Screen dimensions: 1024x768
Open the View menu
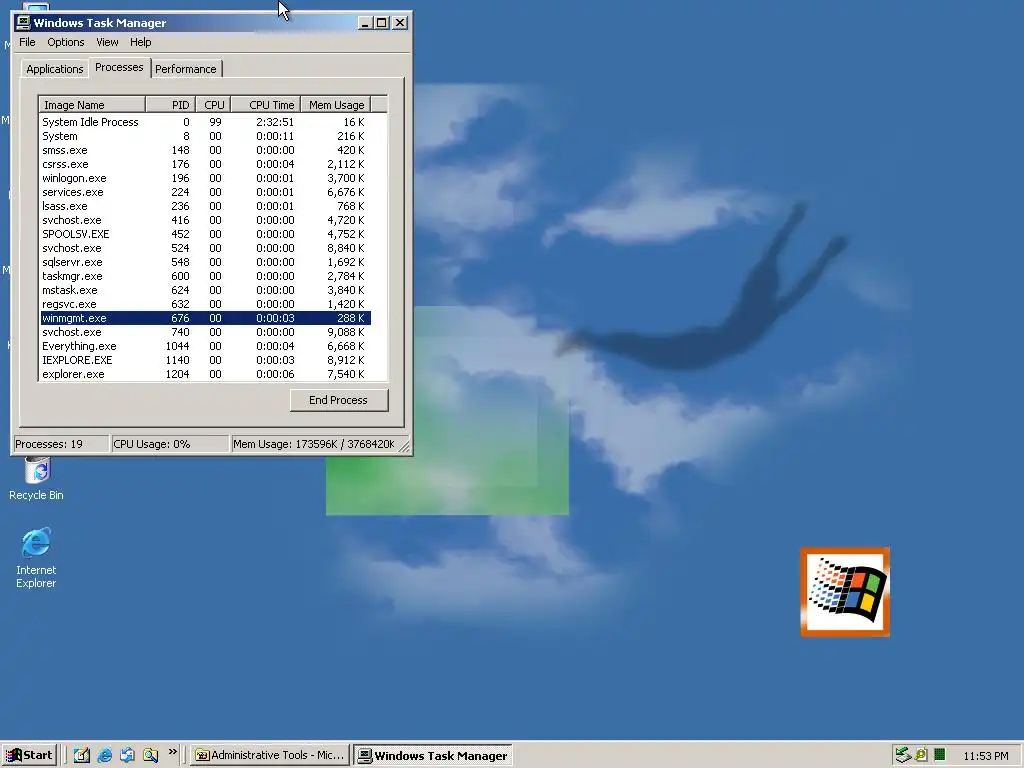tap(107, 42)
